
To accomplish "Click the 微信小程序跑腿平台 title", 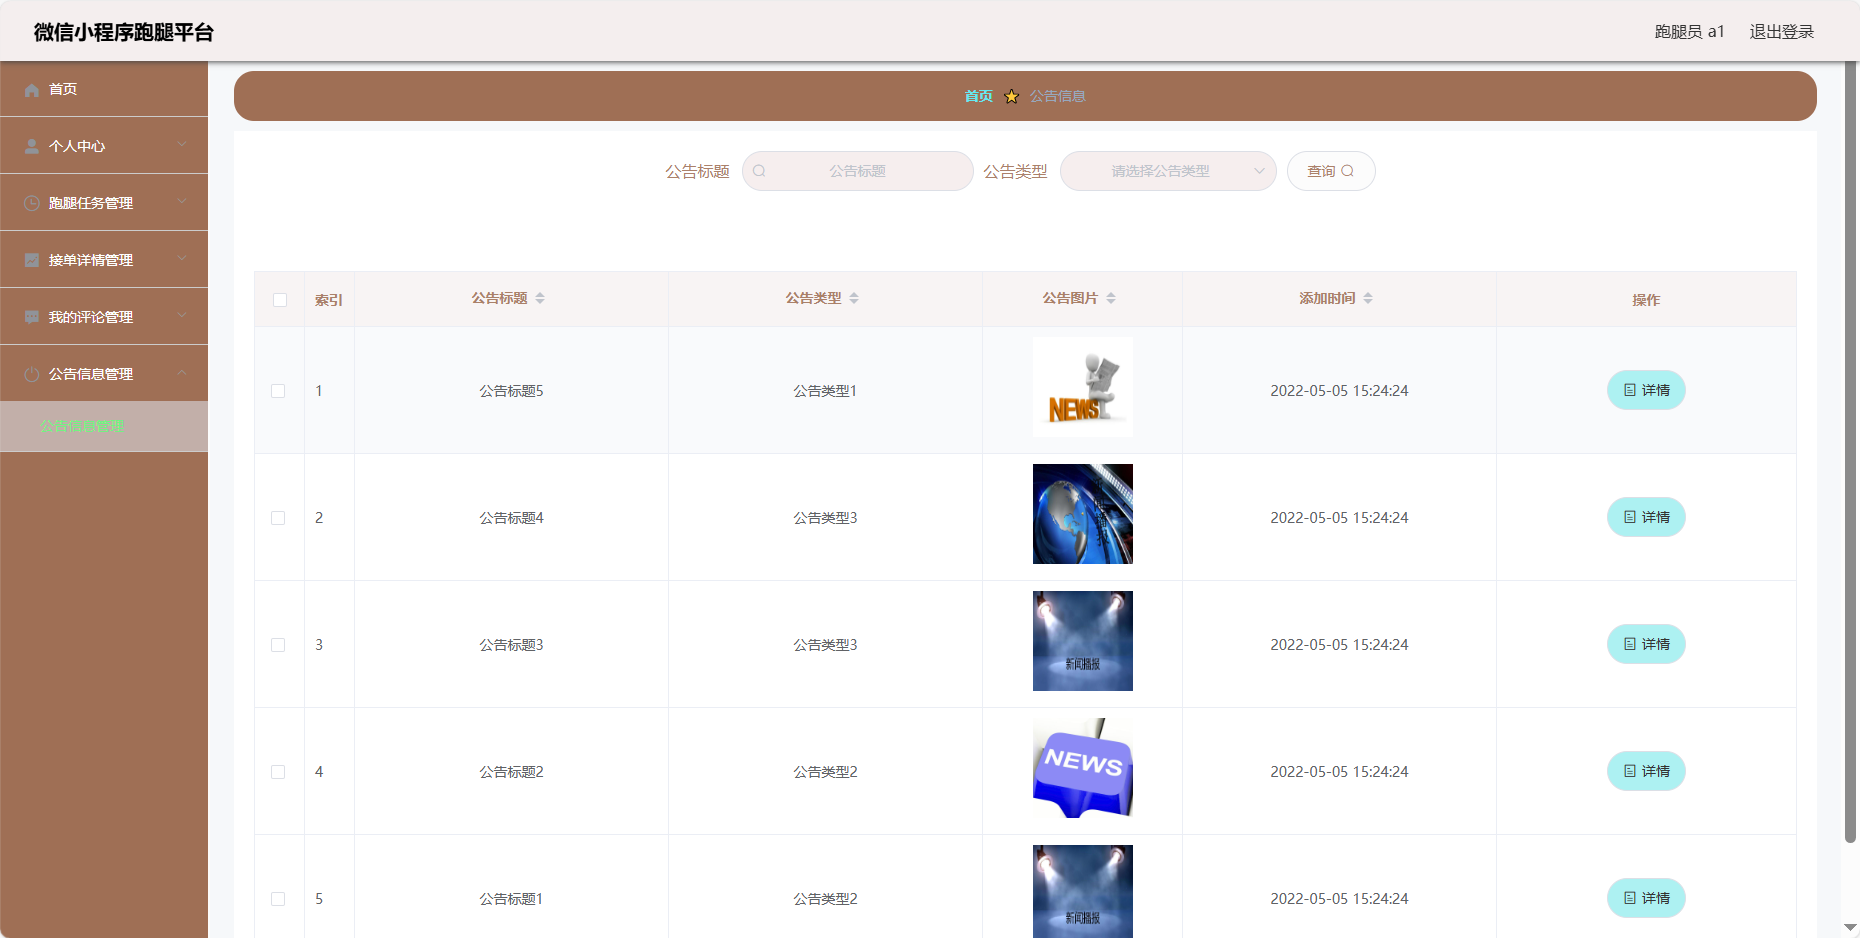I will pyautogui.click(x=124, y=32).
